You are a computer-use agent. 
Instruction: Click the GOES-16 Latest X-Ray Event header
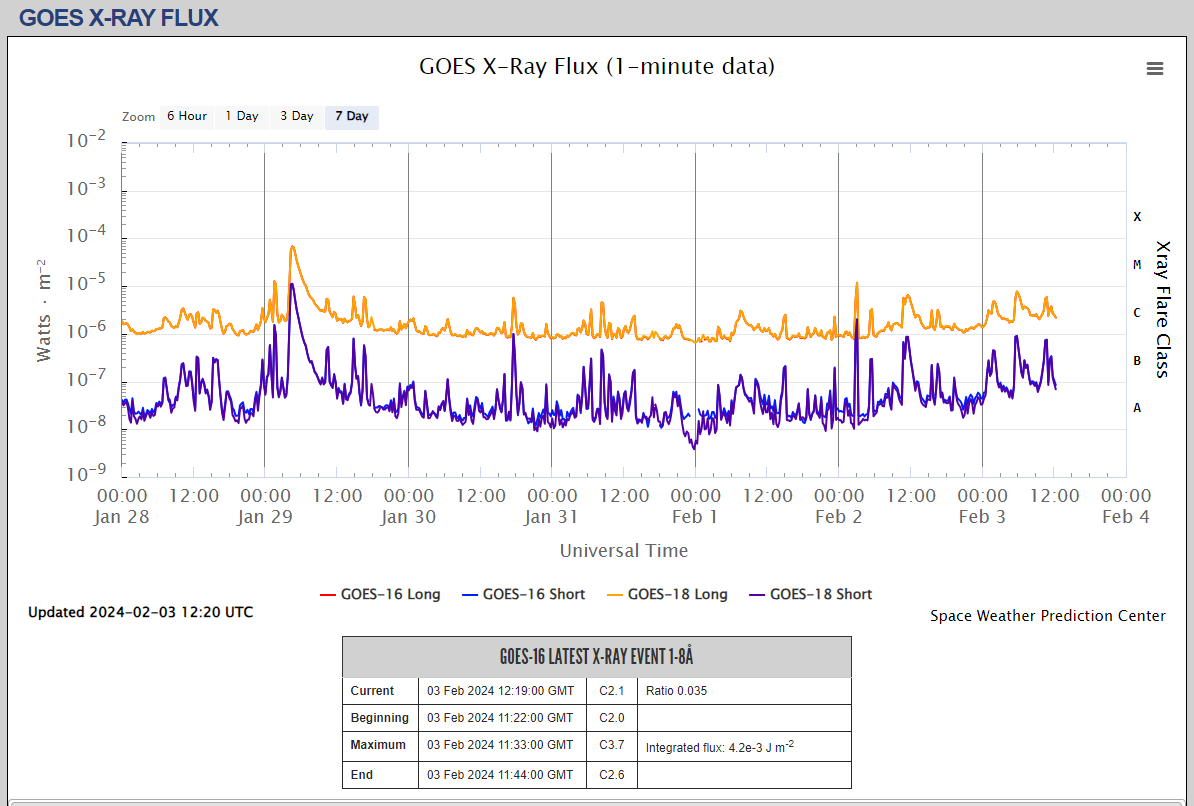(596, 657)
